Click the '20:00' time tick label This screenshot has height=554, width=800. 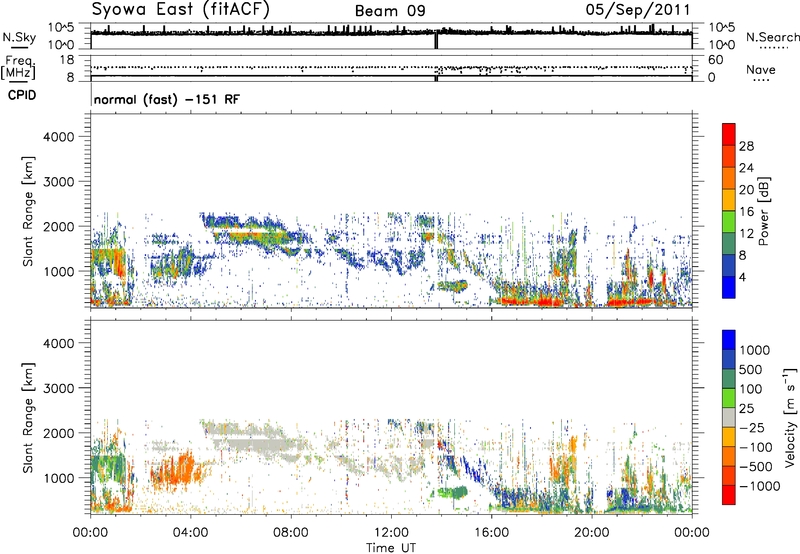(x=591, y=533)
